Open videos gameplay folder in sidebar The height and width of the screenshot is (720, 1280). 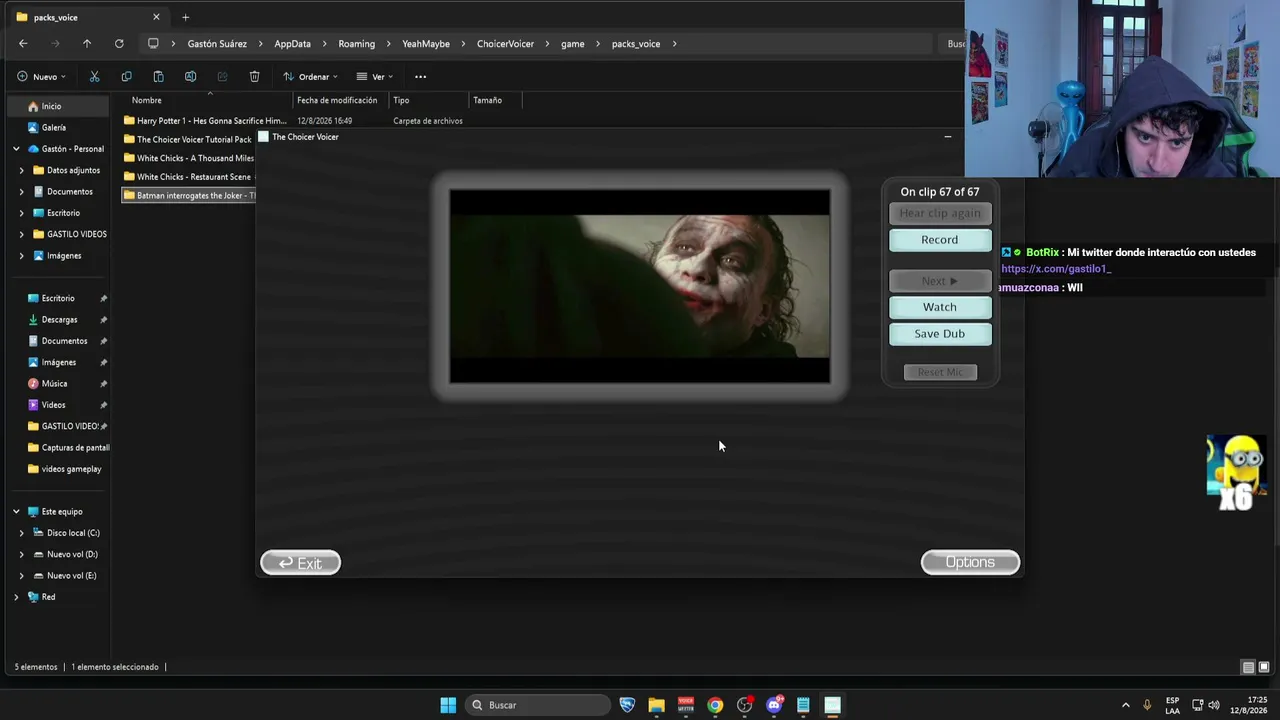71,469
